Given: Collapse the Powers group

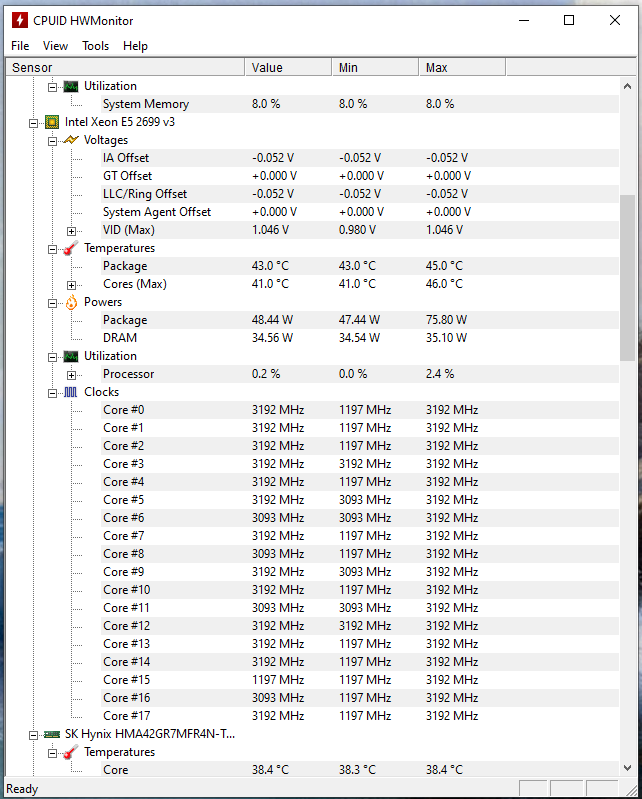Looking at the screenshot, I should pyautogui.click(x=52, y=303).
